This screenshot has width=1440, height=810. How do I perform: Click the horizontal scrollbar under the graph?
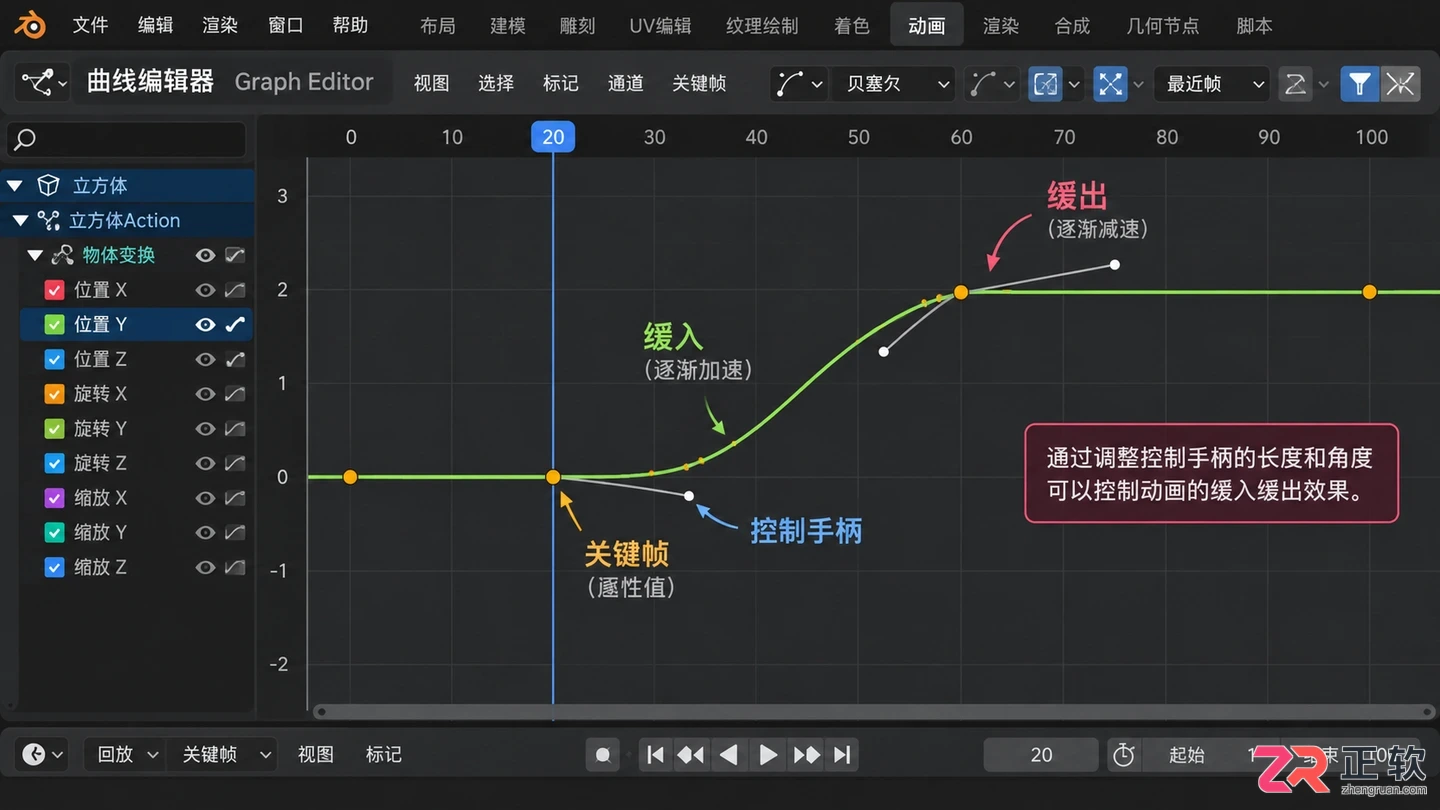(x=873, y=712)
